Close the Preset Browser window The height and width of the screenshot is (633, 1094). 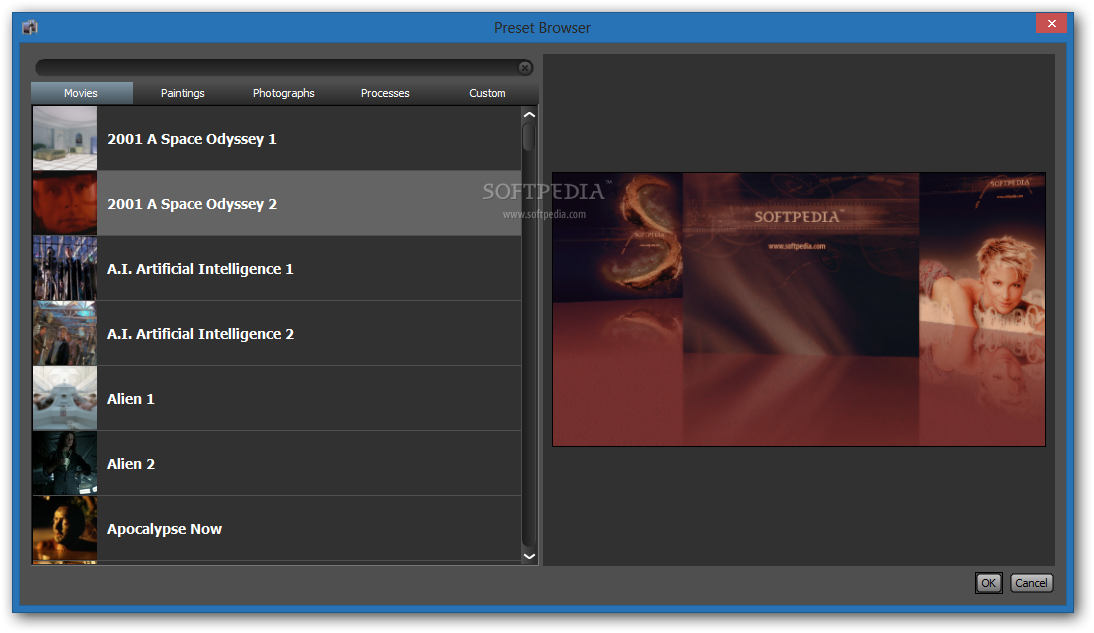tap(1051, 24)
